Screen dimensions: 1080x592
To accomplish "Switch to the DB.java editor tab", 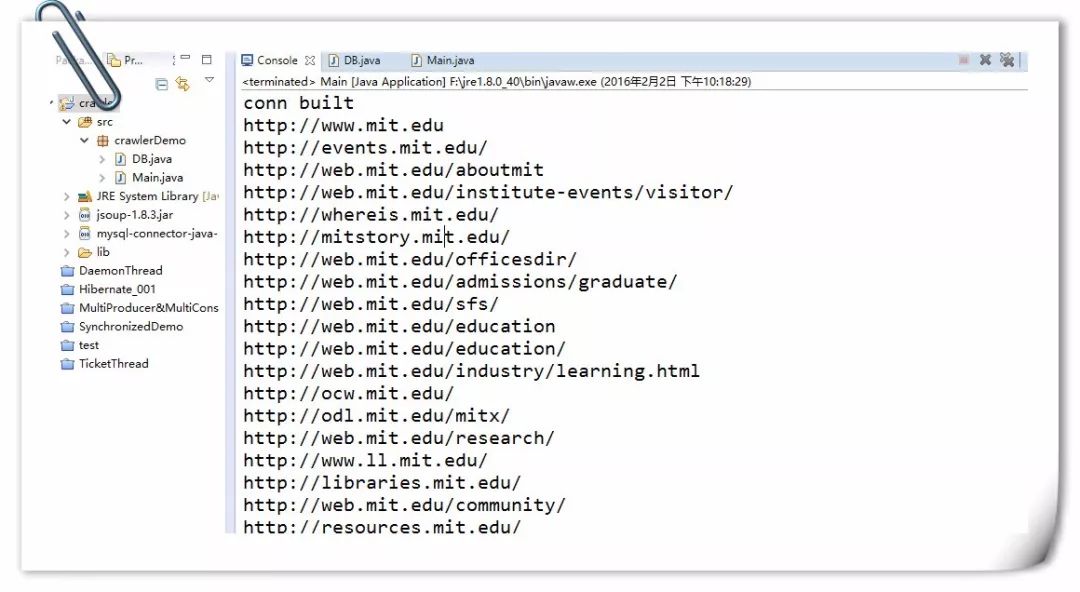I will pos(361,60).
